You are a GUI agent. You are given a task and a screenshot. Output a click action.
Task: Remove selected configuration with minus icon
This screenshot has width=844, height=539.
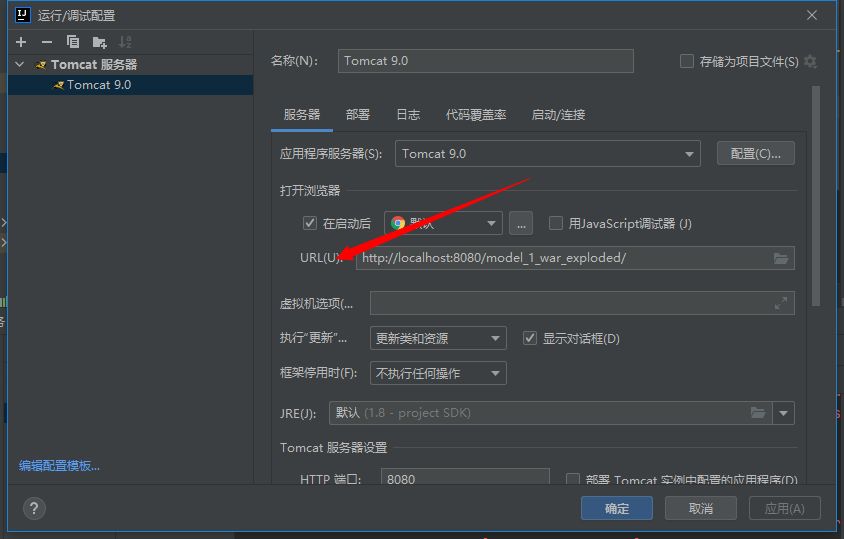tap(47, 42)
